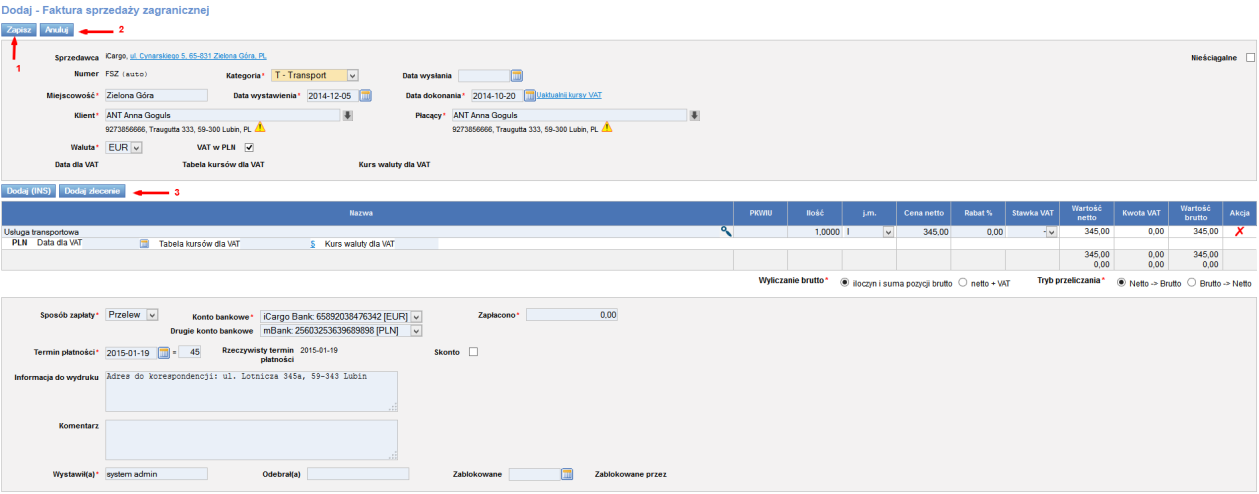Click the Data wystawienia date field
Image resolution: width=1259 pixels, height=494 pixels.
[x=331, y=95]
